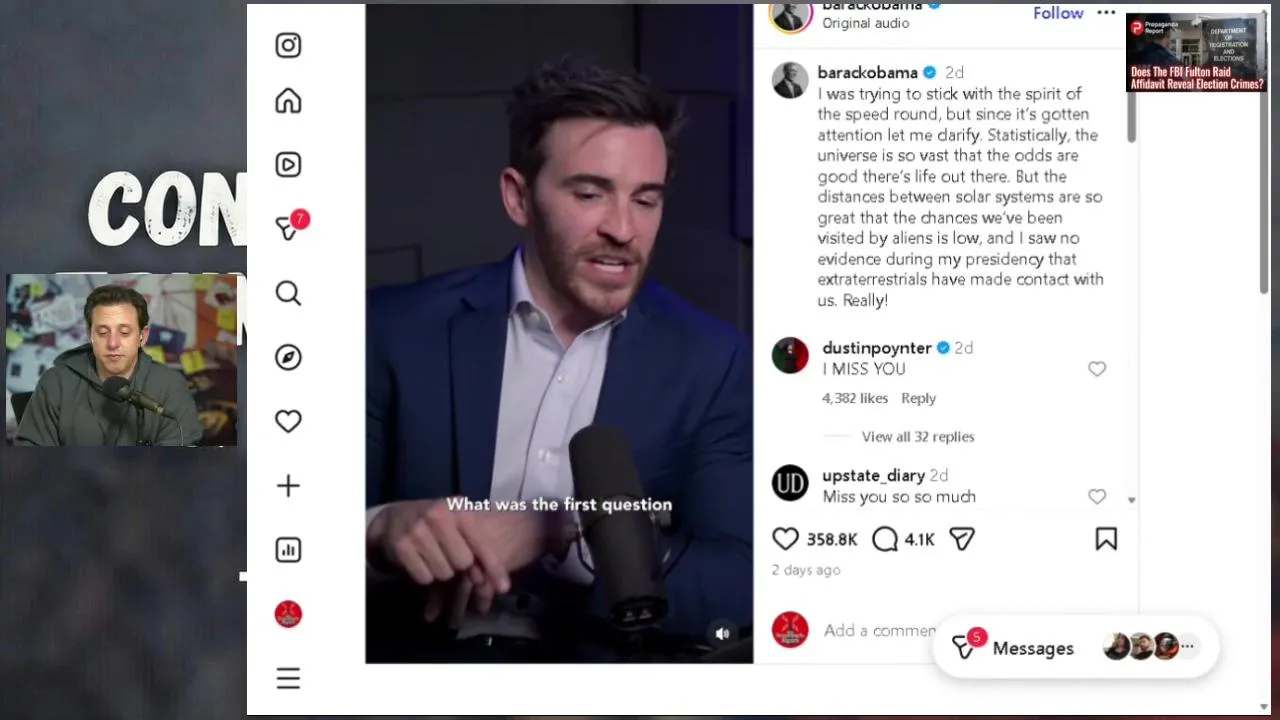Save the post with bookmark icon
Screen dimensions: 1280x720
tap(1106, 539)
